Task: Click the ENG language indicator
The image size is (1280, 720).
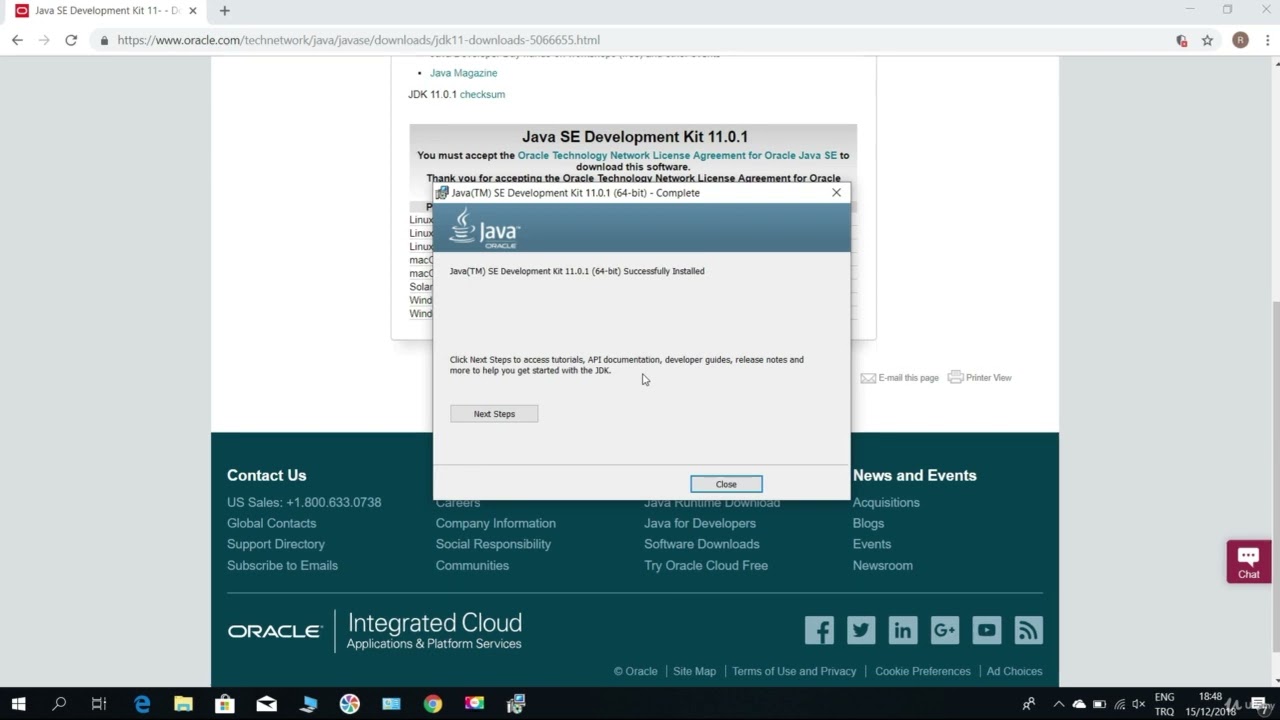Action: pyautogui.click(x=1164, y=697)
